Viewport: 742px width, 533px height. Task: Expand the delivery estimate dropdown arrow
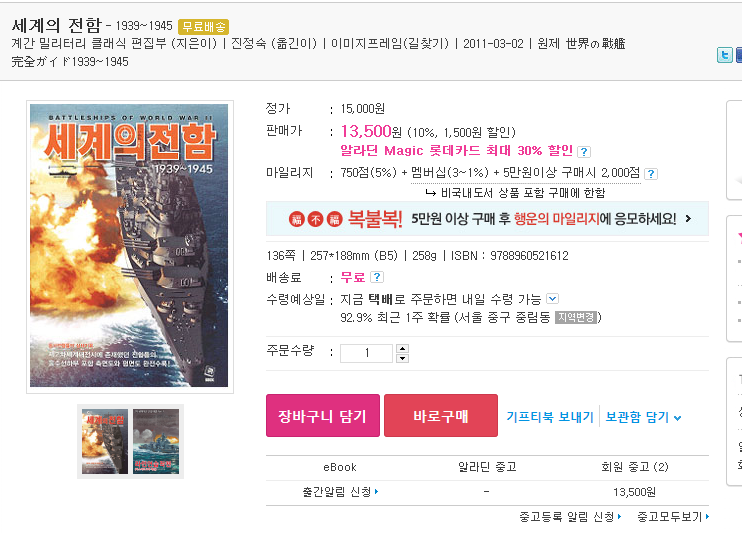pos(552,299)
